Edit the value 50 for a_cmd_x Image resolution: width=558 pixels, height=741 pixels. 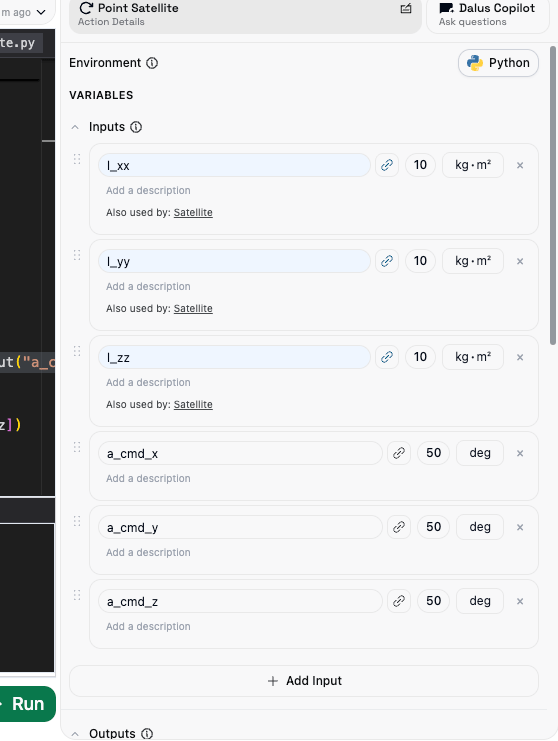(x=433, y=453)
